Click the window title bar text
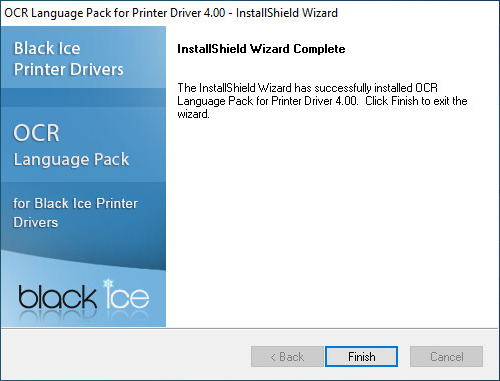The width and height of the screenshot is (500, 381). [x=171, y=13]
